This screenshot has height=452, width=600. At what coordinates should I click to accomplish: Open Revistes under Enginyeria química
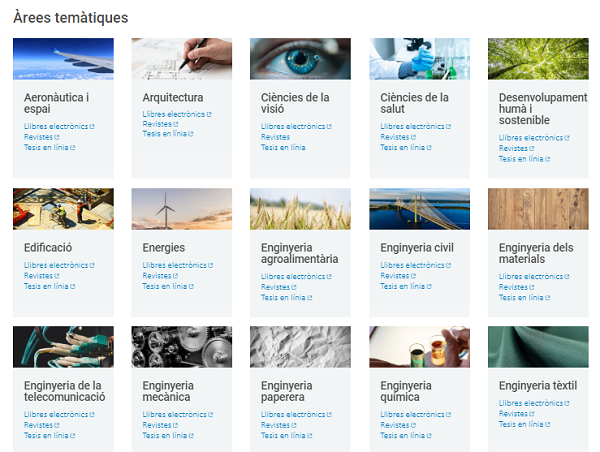(x=398, y=425)
